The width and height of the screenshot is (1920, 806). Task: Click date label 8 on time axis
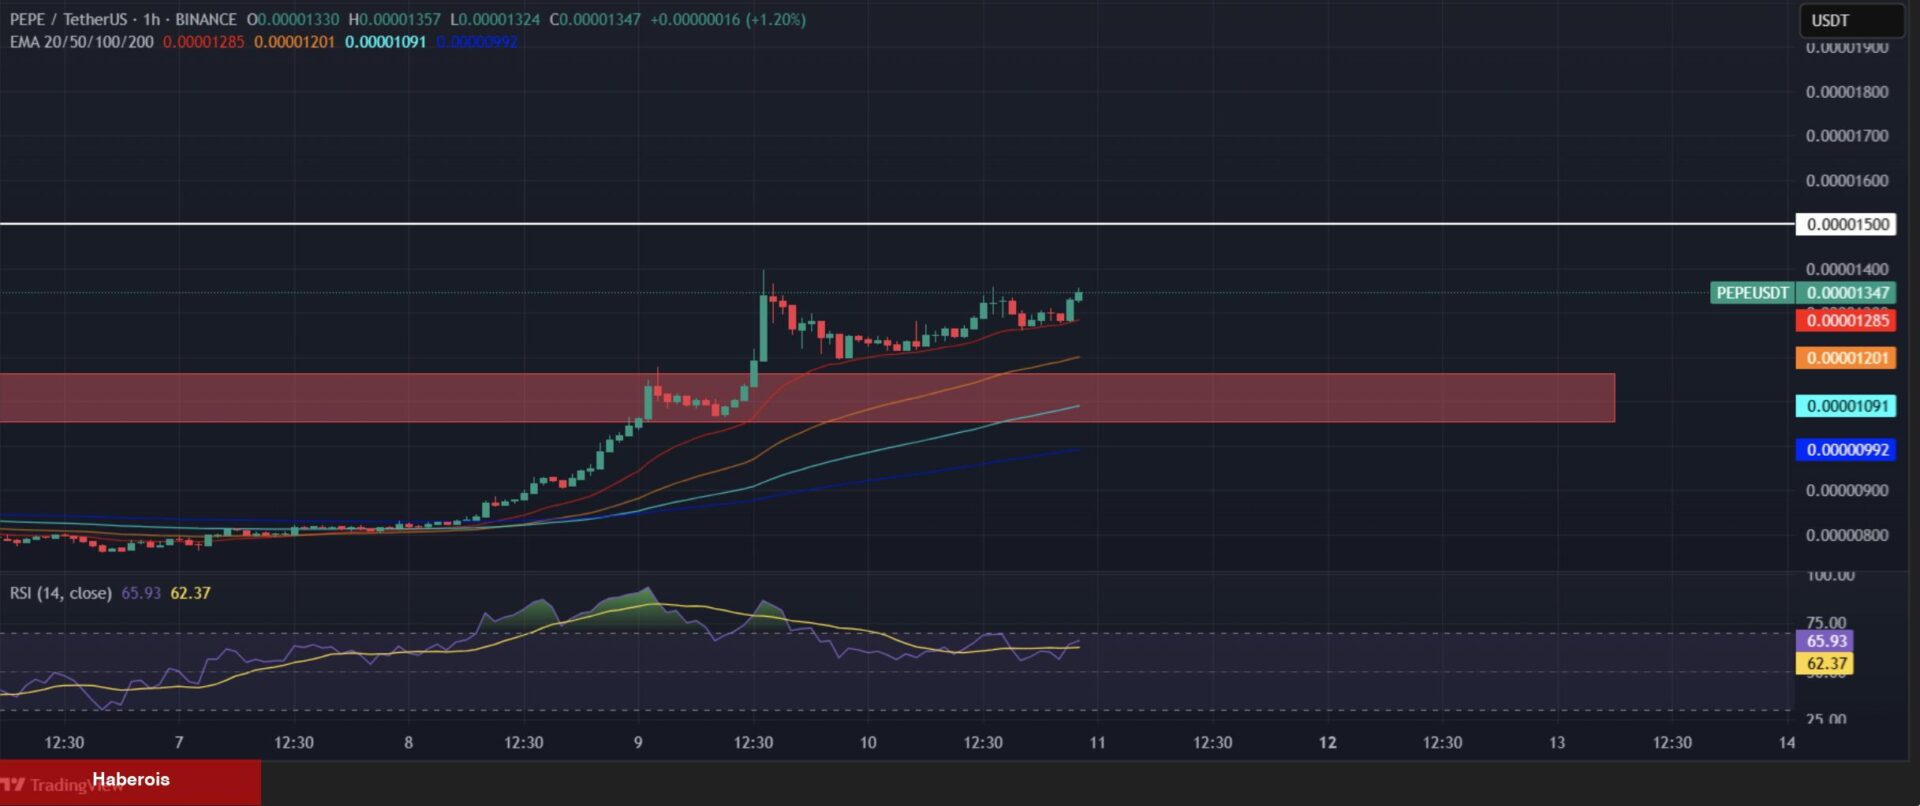click(x=408, y=742)
